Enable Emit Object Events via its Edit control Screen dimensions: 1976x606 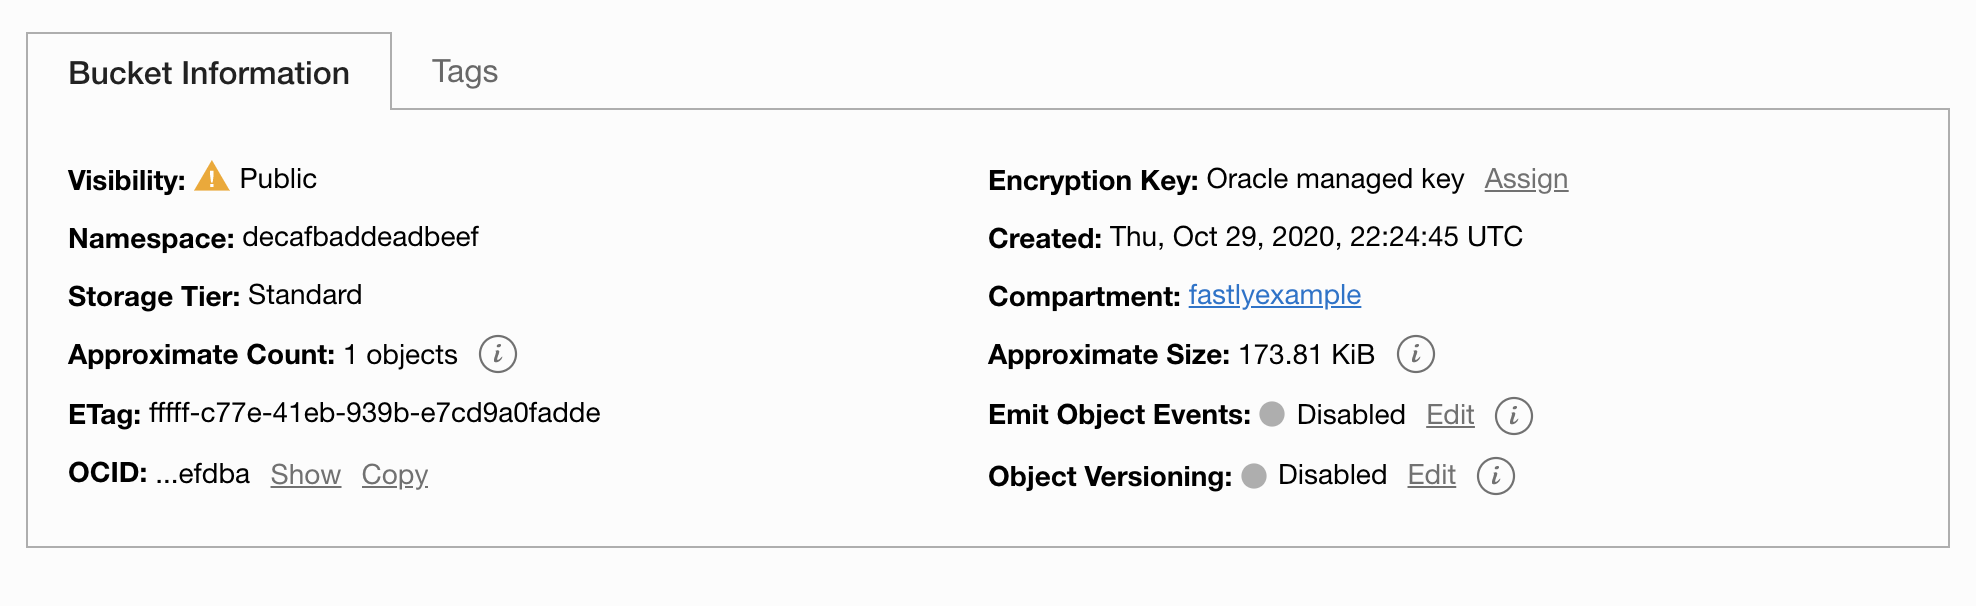tap(1449, 415)
